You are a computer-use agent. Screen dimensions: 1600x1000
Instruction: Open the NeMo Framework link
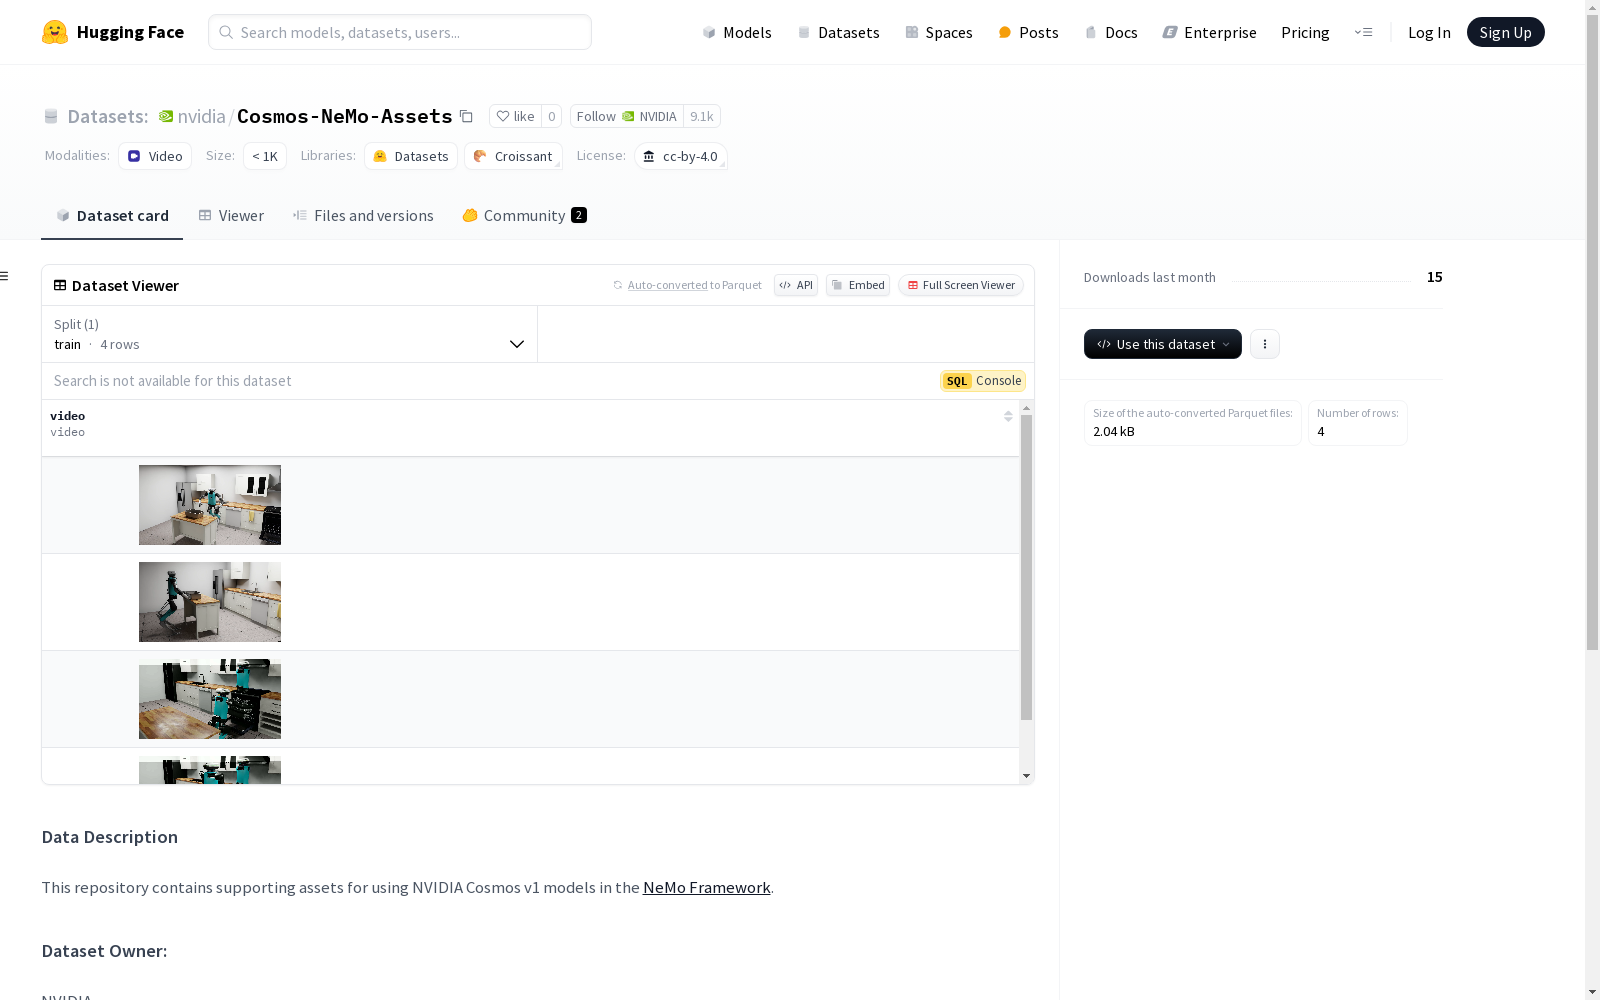point(706,888)
